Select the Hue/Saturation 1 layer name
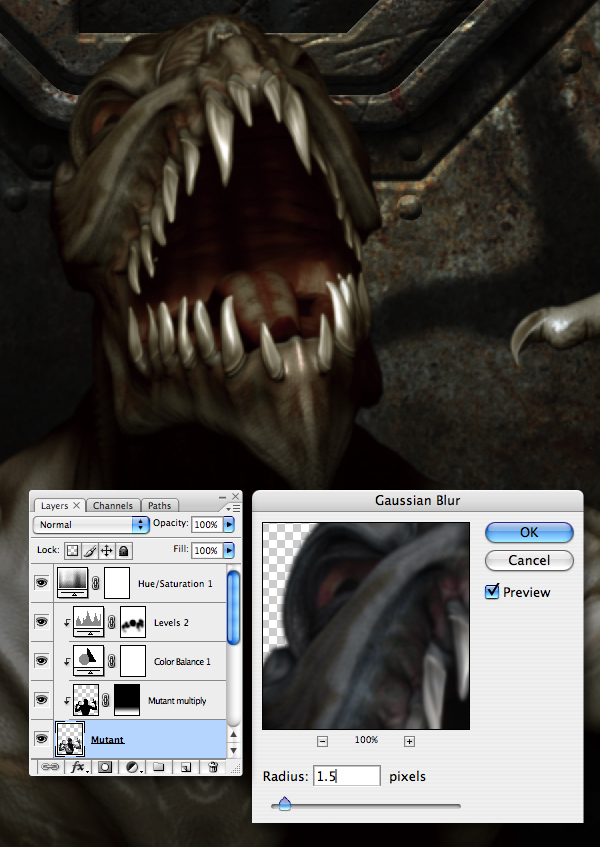The width and height of the screenshot is (600, 847). pos(175,583)
